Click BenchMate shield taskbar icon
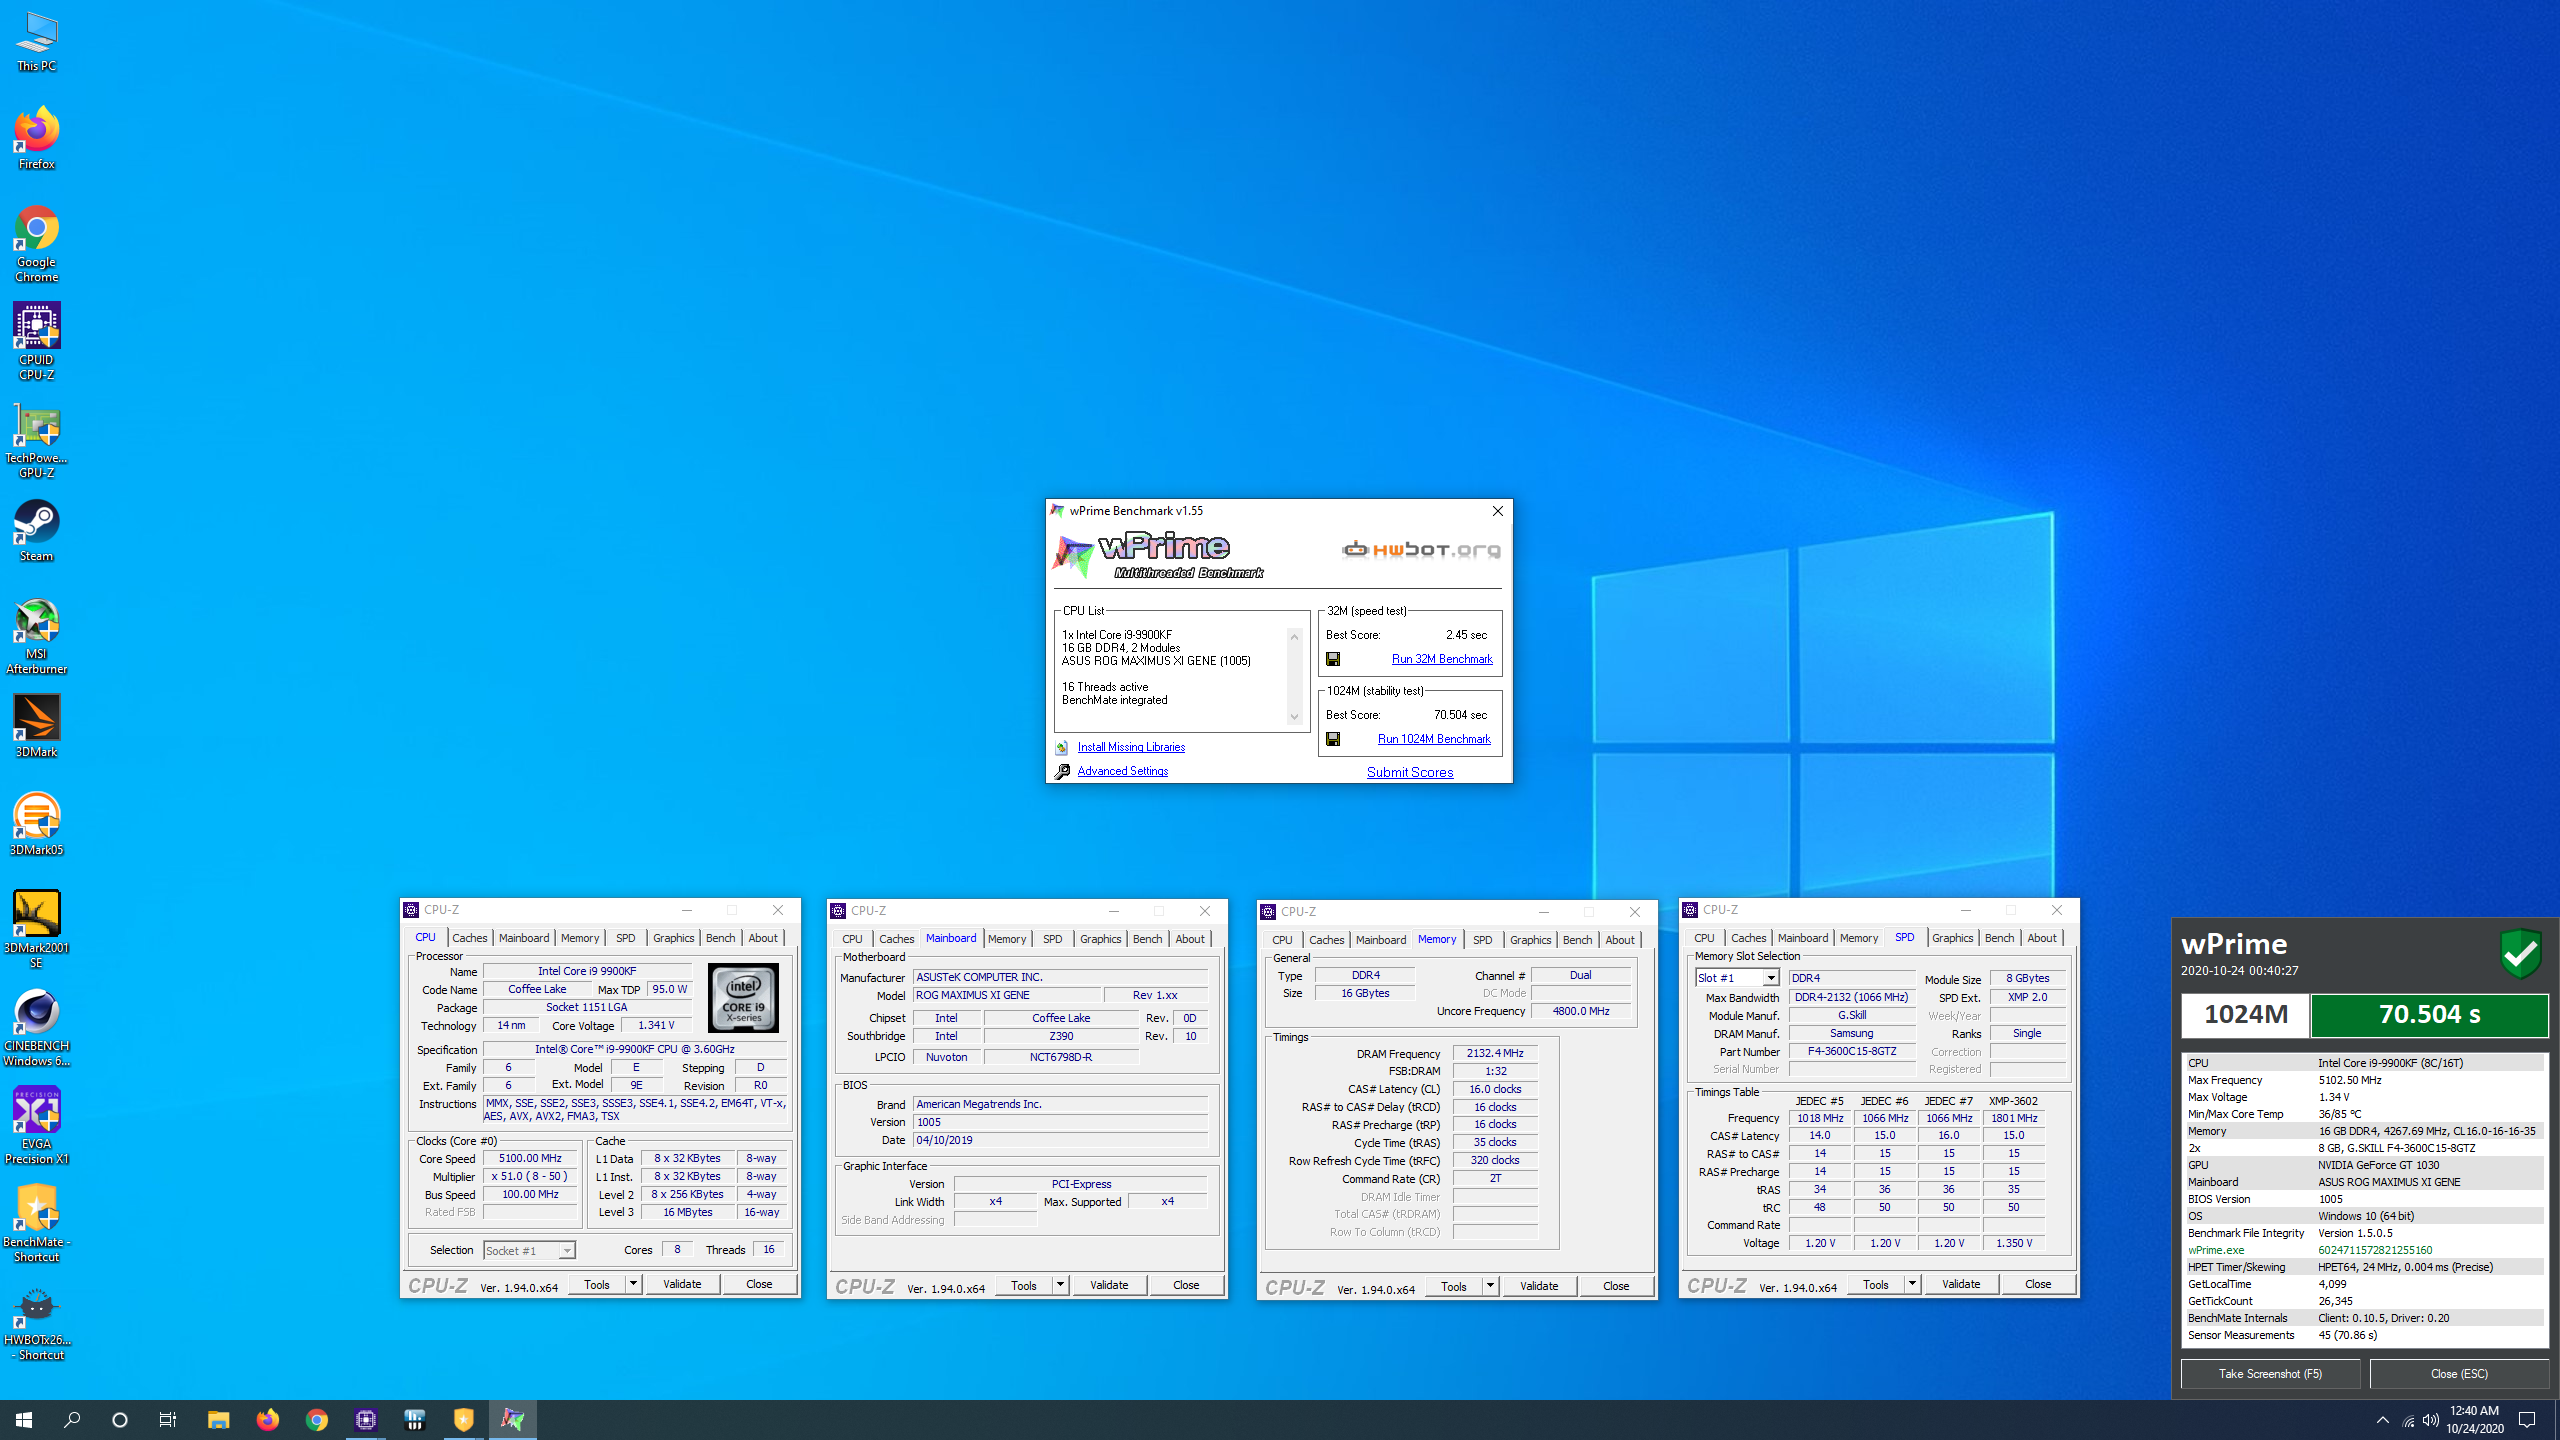This screenshot has height=1440, width=2560. pos(464,1419)
